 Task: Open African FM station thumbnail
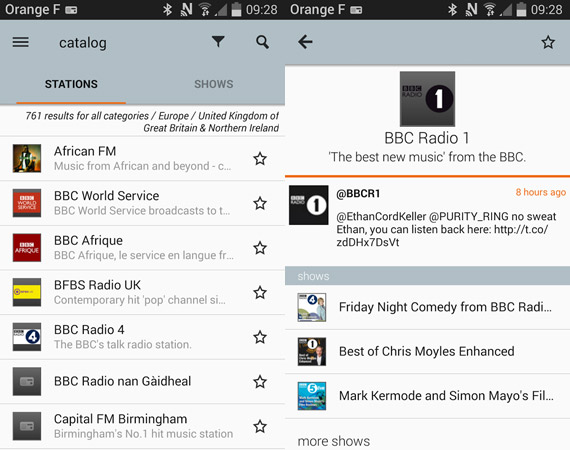click(27, 158)
